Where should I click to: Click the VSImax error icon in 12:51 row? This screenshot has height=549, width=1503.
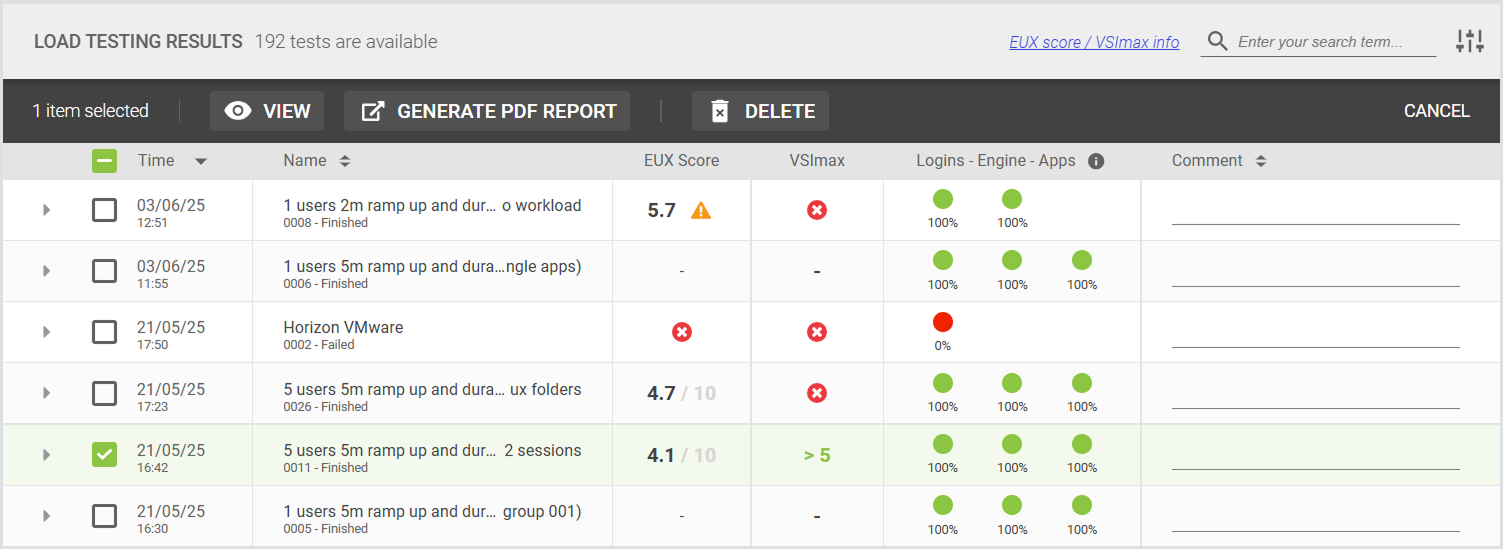click(817, 210)
